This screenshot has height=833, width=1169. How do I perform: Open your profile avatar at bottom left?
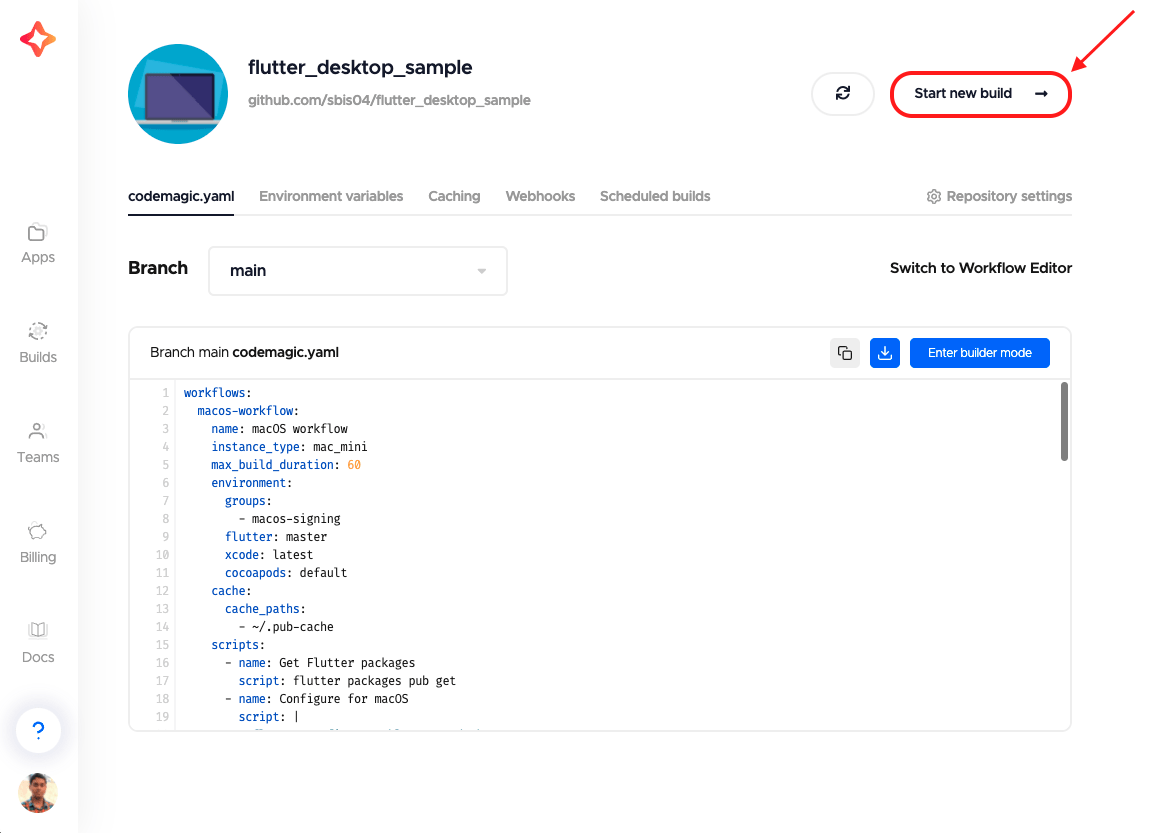click(37, 792)
